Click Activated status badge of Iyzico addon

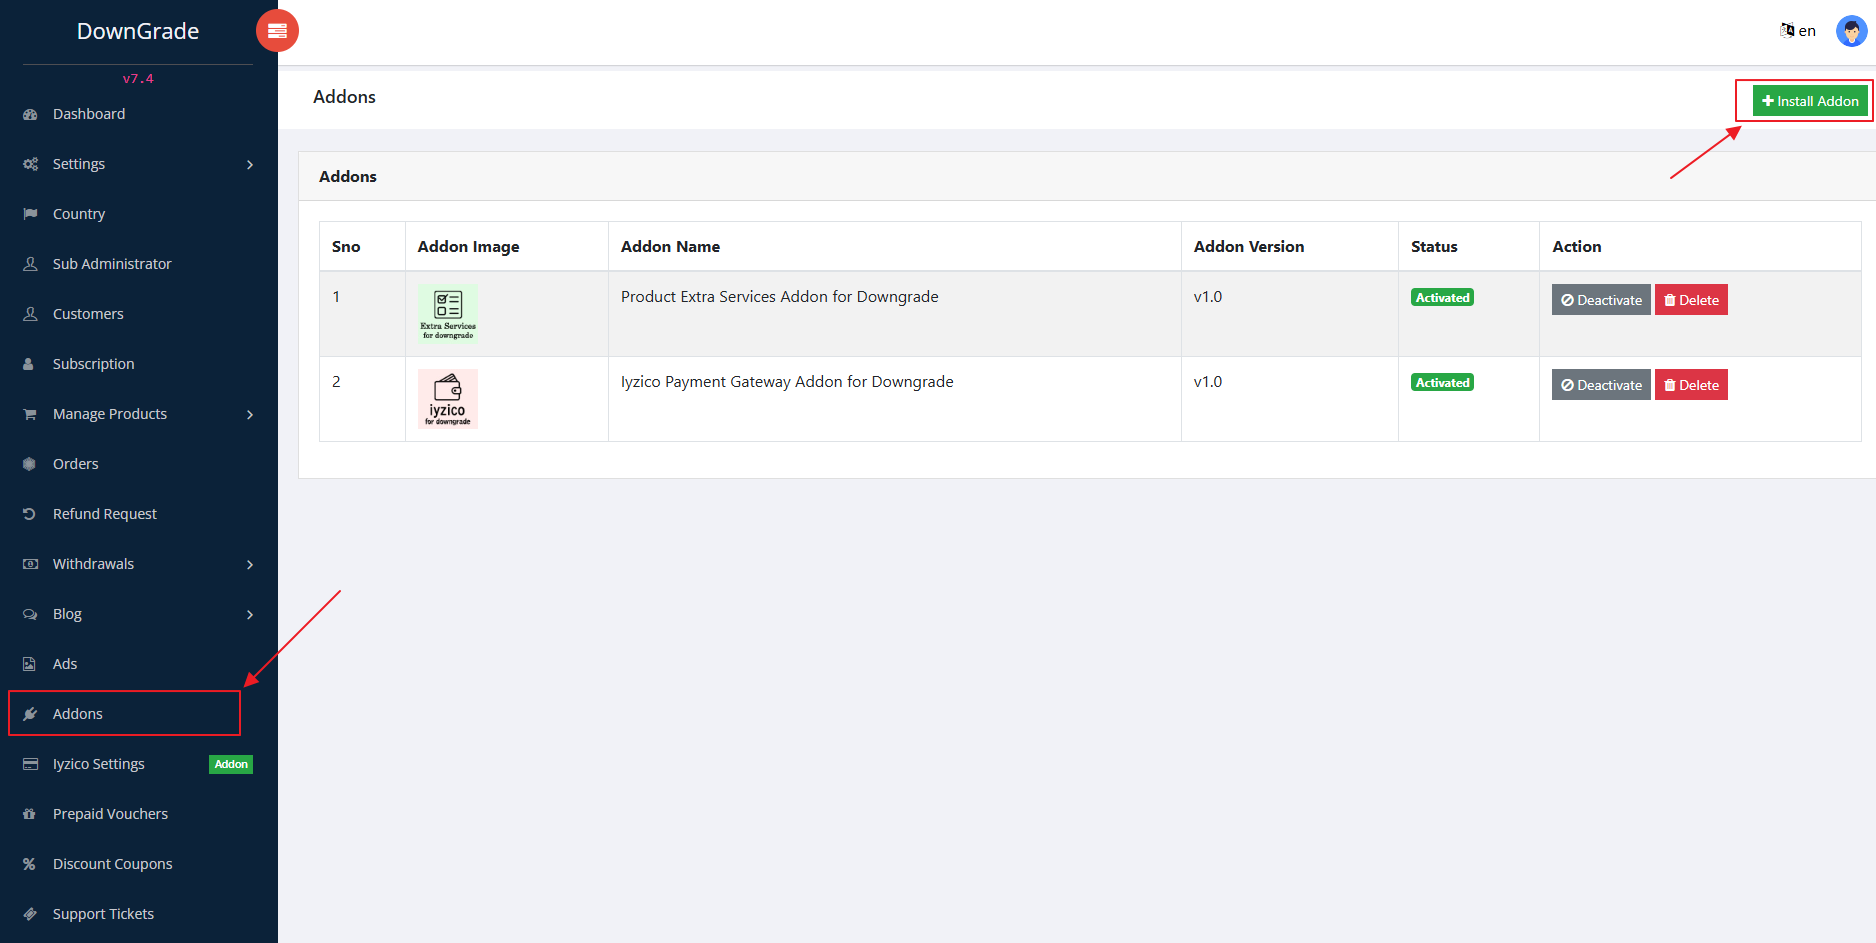pyautogui.click(x=1442, y=383)
